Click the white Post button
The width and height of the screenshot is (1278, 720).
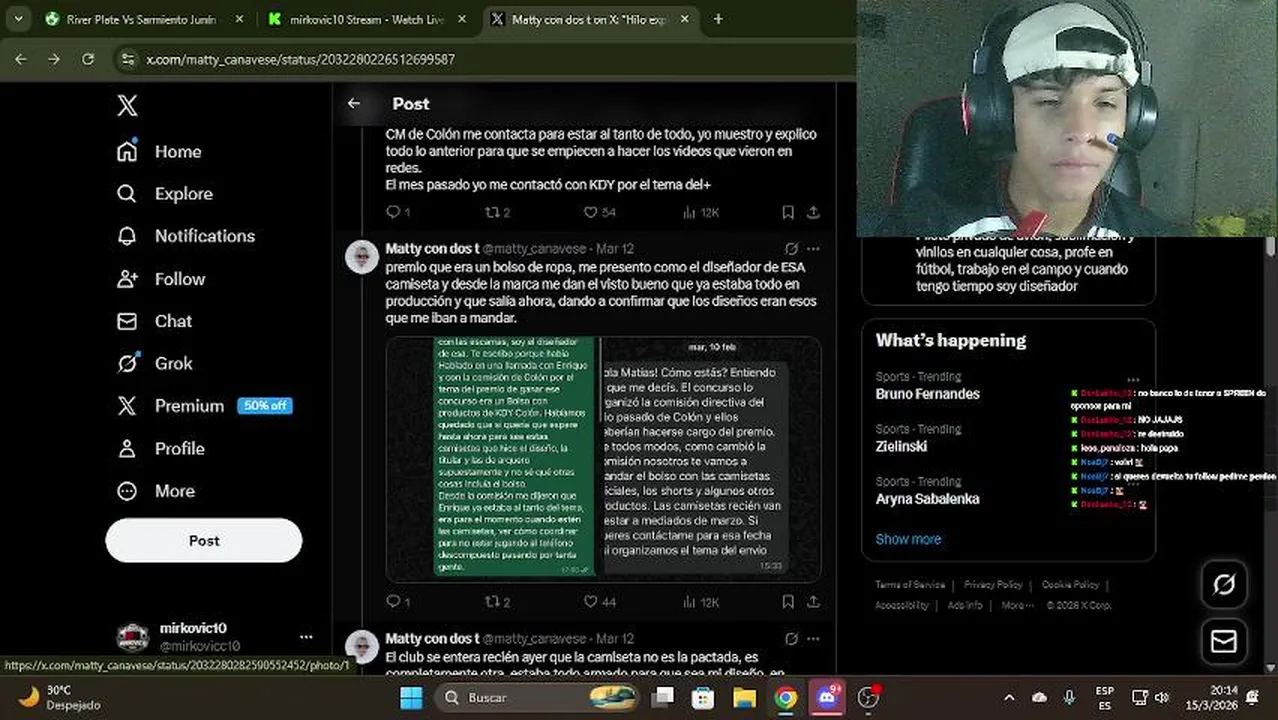click(204, 540)
